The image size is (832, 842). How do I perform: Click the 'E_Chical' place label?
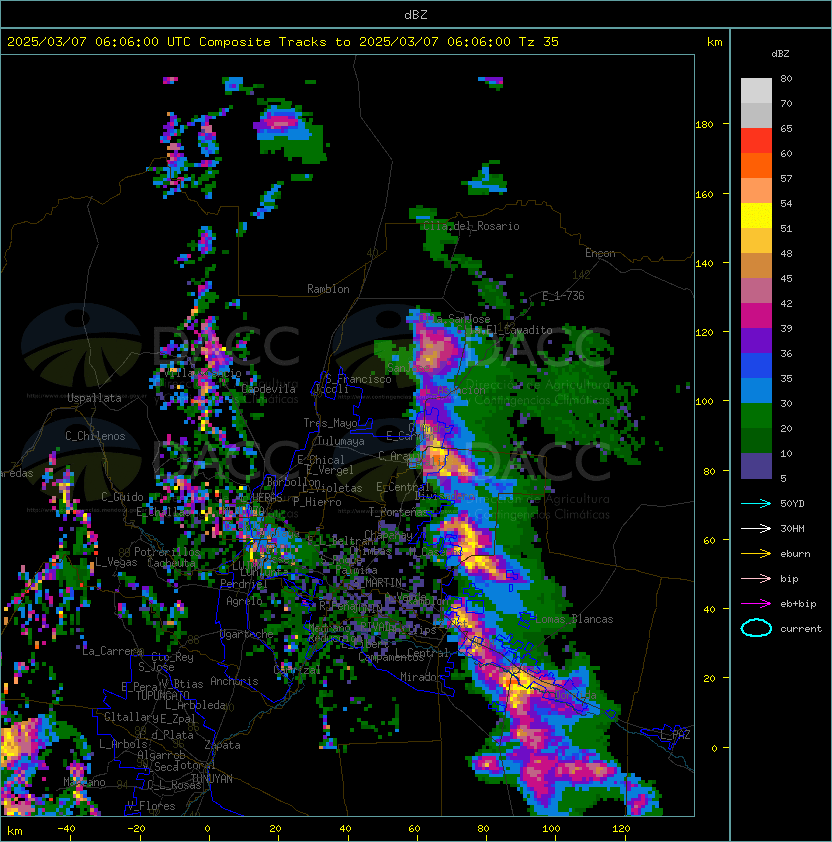(321, 460)
